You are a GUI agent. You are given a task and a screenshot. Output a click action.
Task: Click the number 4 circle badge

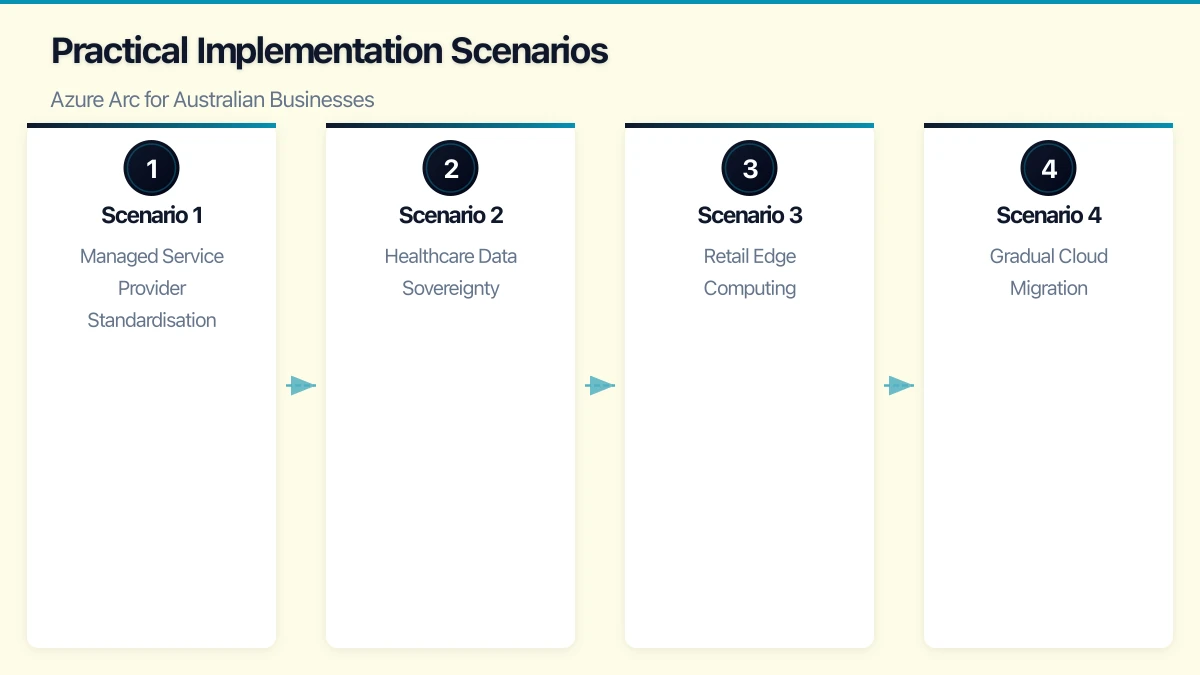coord(1048,168)
